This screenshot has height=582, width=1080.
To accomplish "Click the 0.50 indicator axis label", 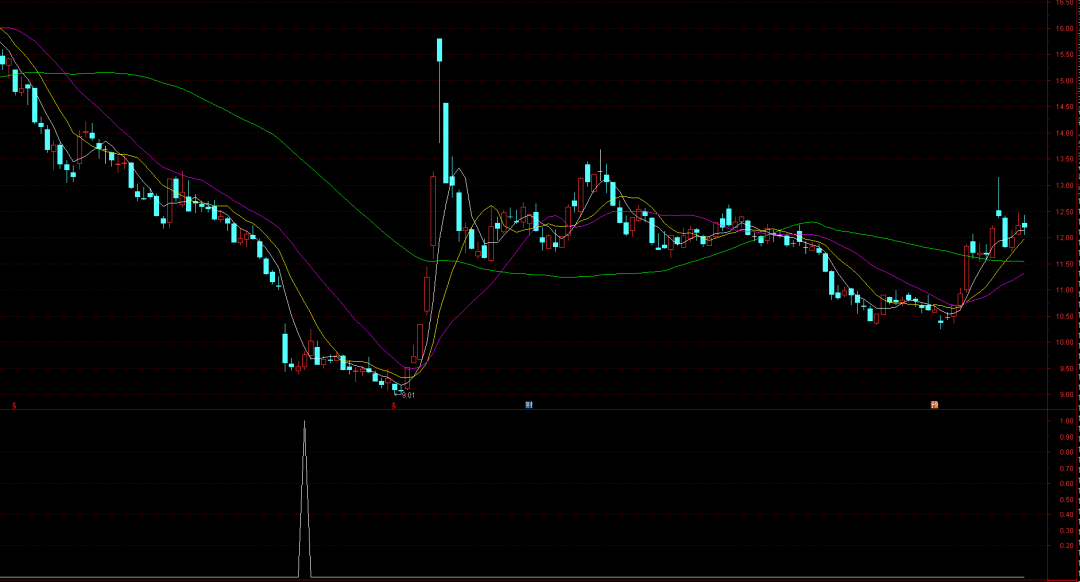I will (x=1066, y=499).
